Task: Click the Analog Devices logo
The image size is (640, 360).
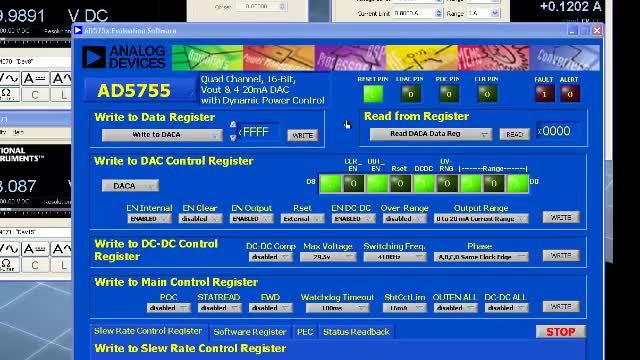Action: click(x=124, y=57)
